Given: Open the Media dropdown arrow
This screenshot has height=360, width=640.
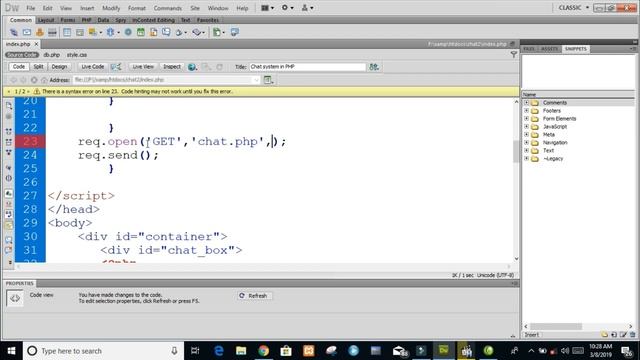Looking at the screenshot, I should point(118,33).
